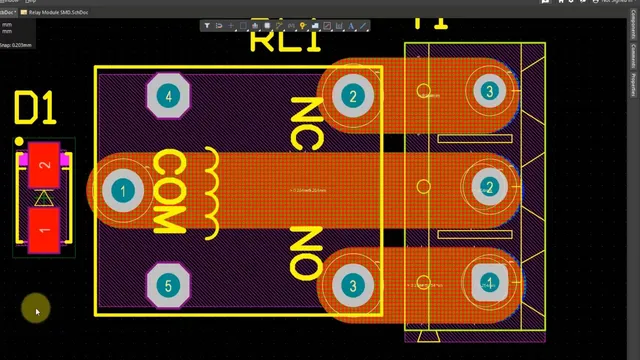Open the Help menu
The height and width of the screenshot is (360, 640).
pos(31,2)
